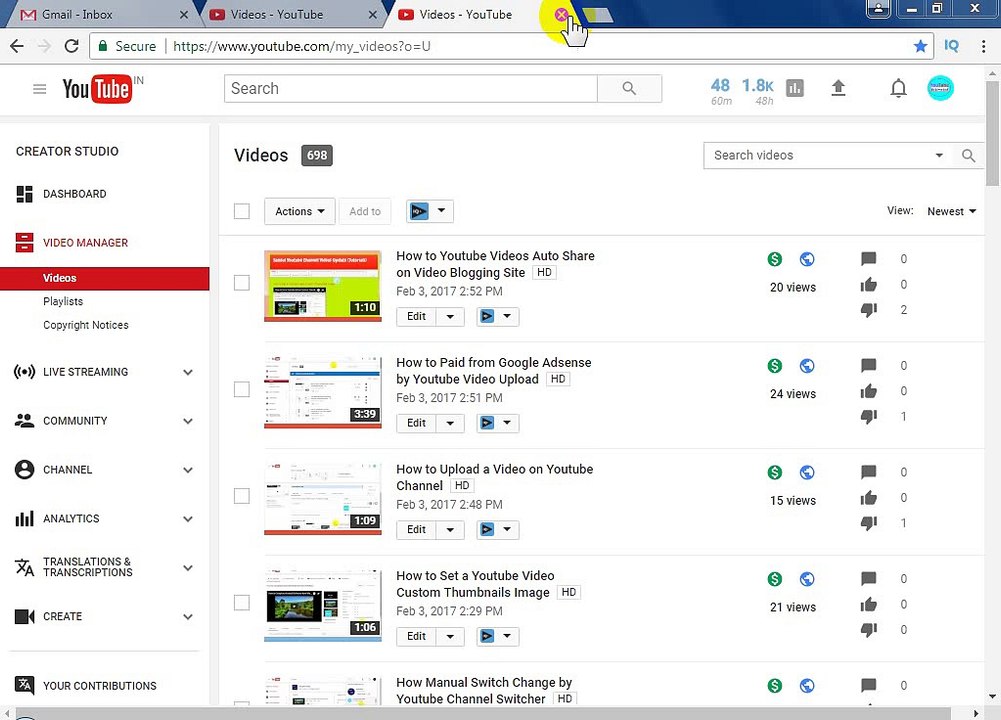Reload the current page
The height and width of the screenshot is (720, 1001).
click(72, 46)
